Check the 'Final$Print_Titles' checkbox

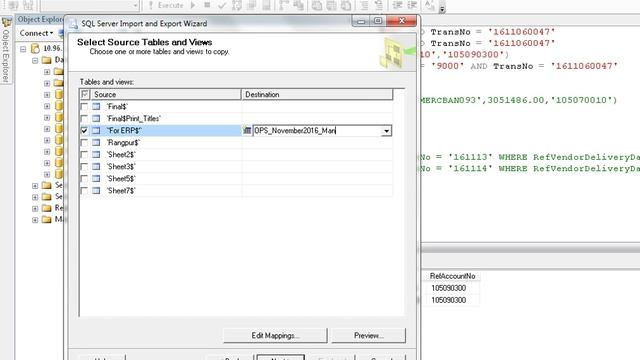(84, 118)
